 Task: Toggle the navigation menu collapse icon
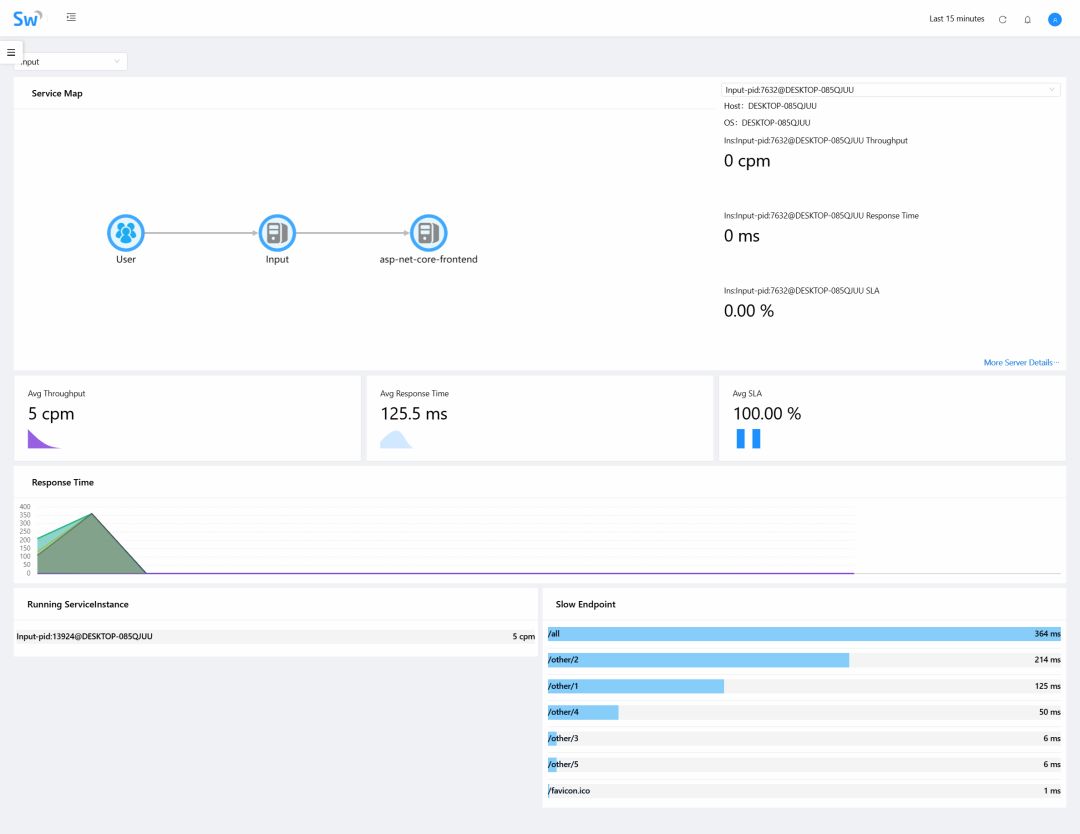[x=71, y=18]
